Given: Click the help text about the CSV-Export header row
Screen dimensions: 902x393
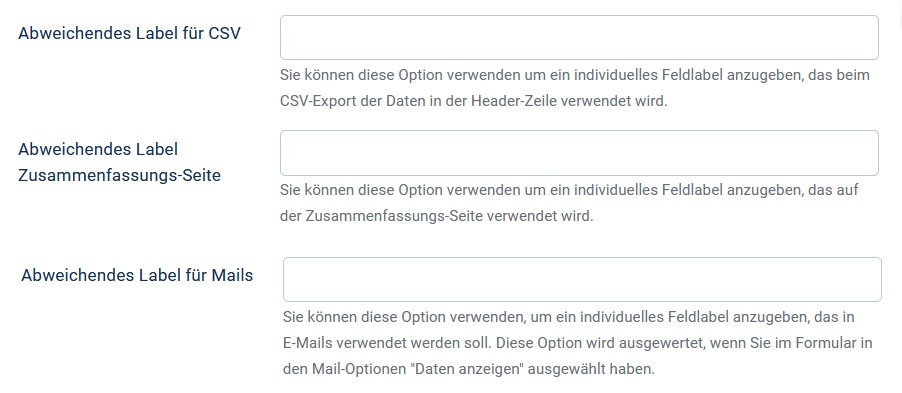Looking at the screenshot, I should click(575, 89).
